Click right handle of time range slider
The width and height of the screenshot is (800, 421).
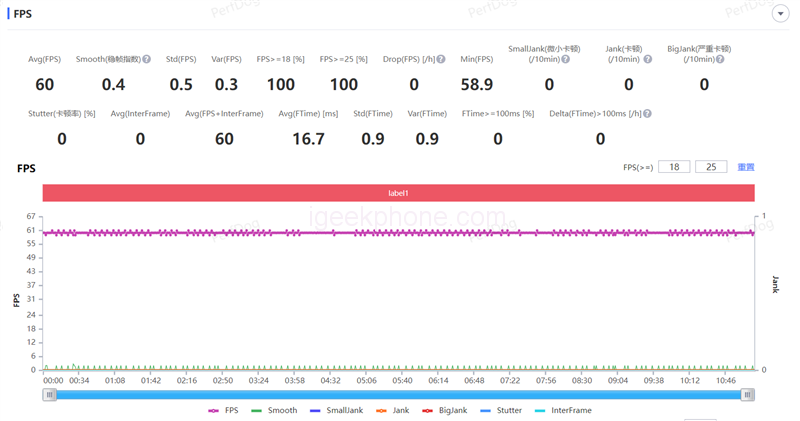(747, 395)
